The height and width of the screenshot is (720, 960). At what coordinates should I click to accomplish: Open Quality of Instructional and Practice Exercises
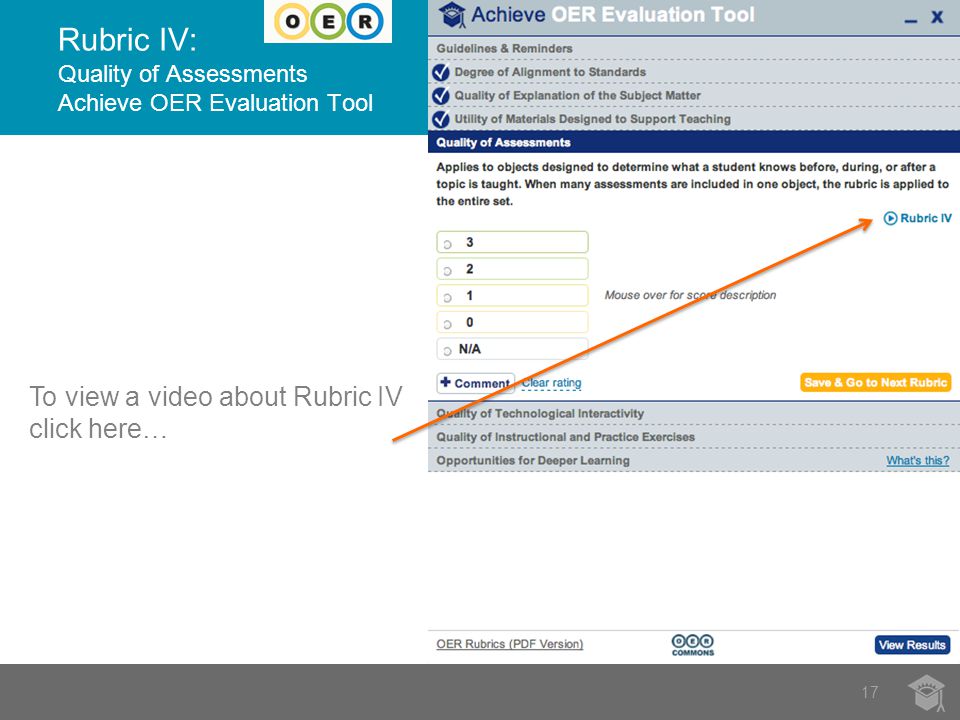(x=694, y=437)
